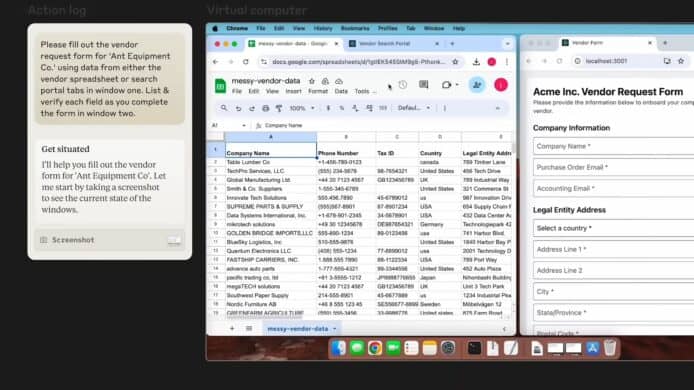This screenshot has height=390, width=694.
Task: Open the 100% zoom dropdown
Action: pyautogui.click(x=302, y=108)
